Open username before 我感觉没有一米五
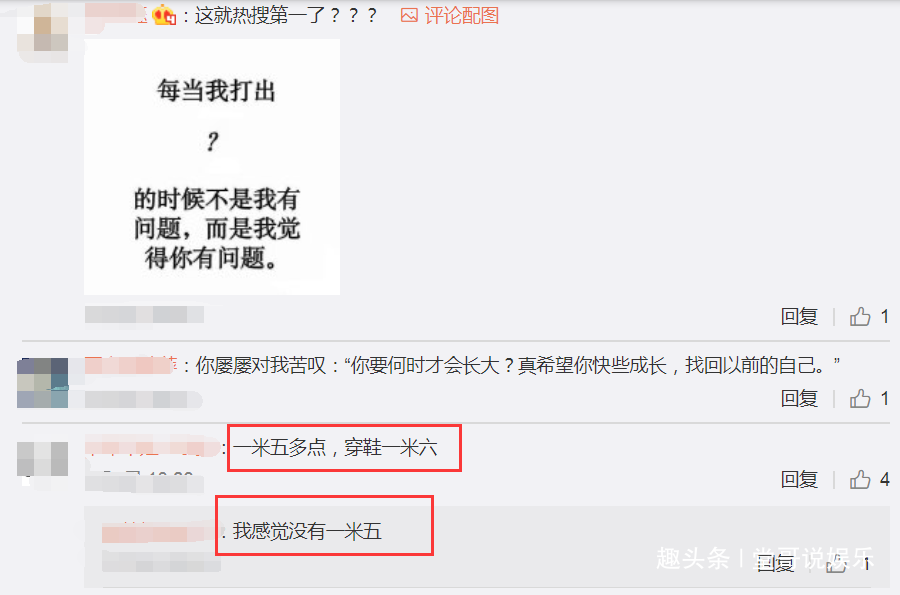The image size is (900, 595). (x=158, y=533)
